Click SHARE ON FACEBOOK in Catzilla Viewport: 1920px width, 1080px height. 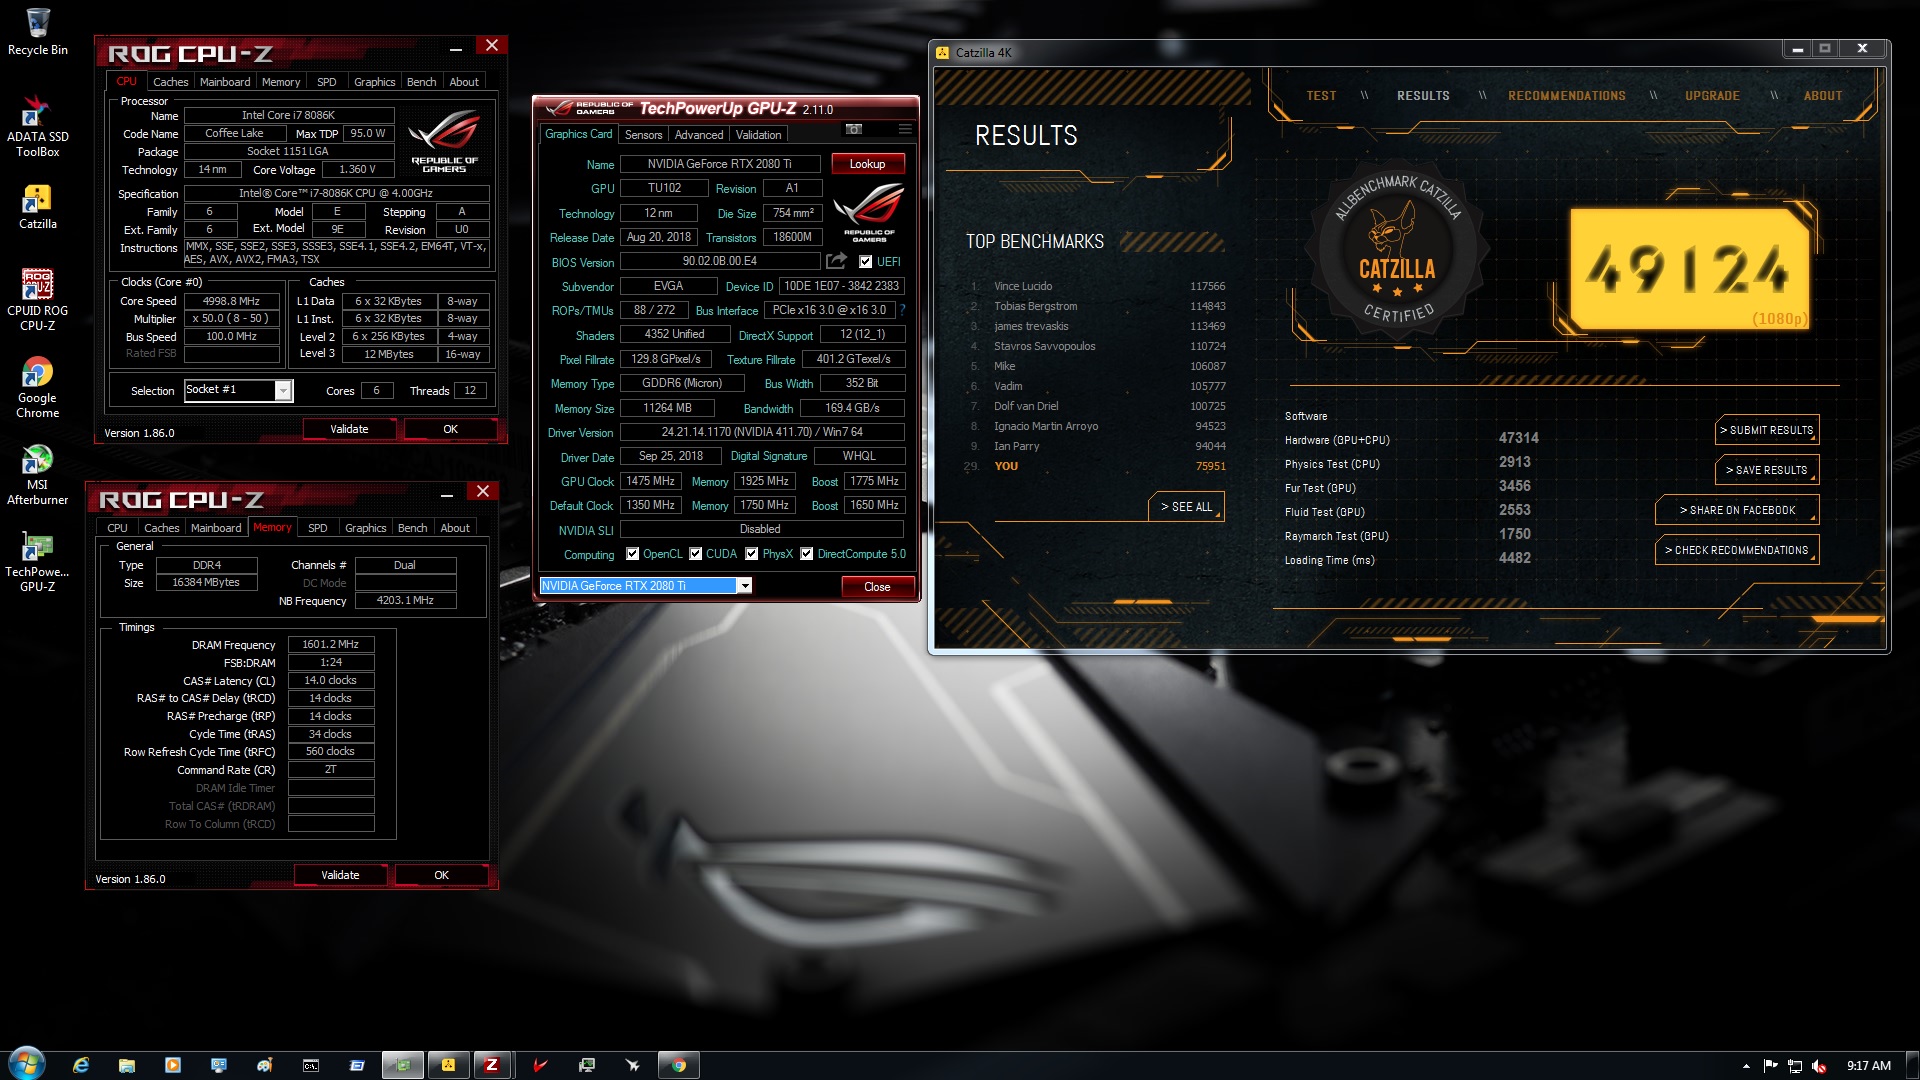(1737, 510)
